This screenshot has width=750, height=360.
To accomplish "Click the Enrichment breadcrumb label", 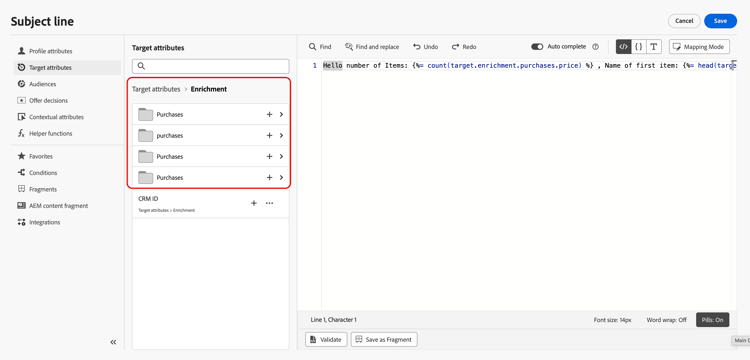I will click(209, 89).
